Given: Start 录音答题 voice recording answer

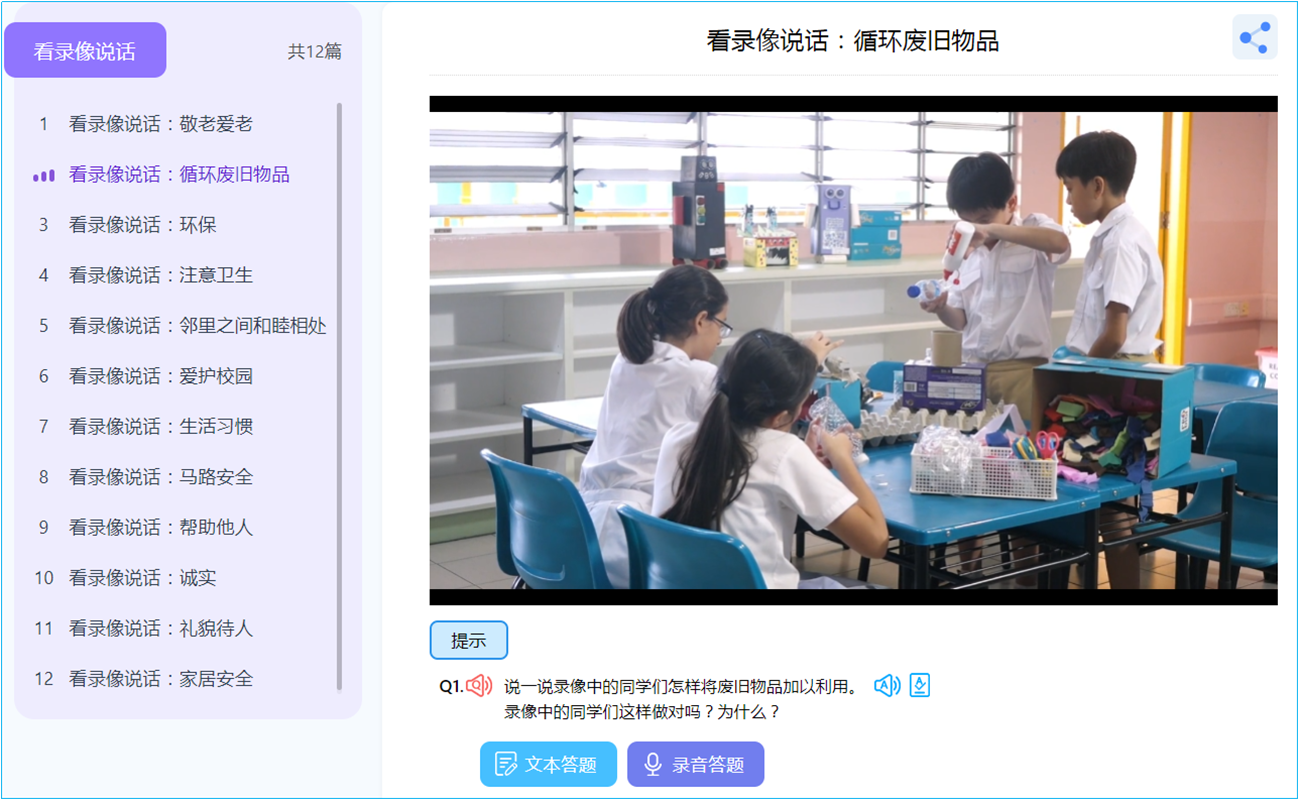Looking at the screenshot, I should (695, 765).
